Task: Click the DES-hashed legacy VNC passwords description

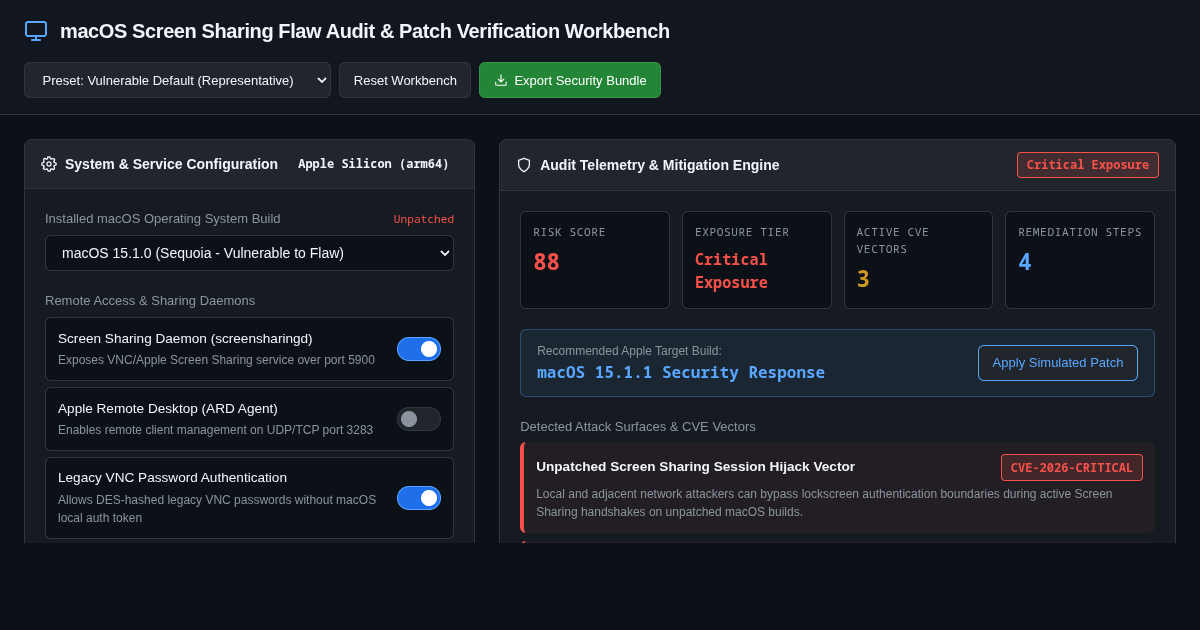Action: coord(217,509)
